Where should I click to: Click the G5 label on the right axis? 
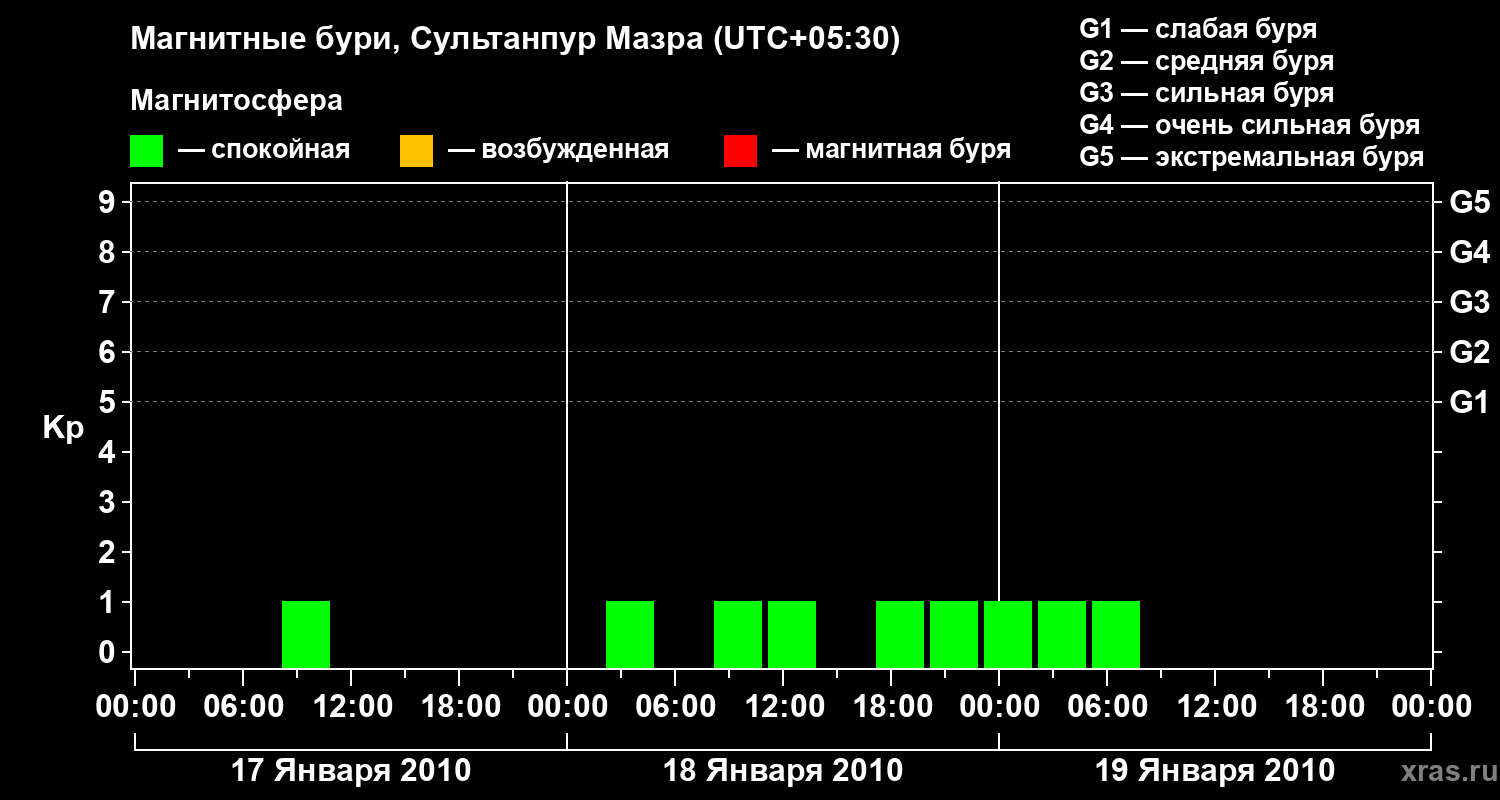click(1469, 203)
